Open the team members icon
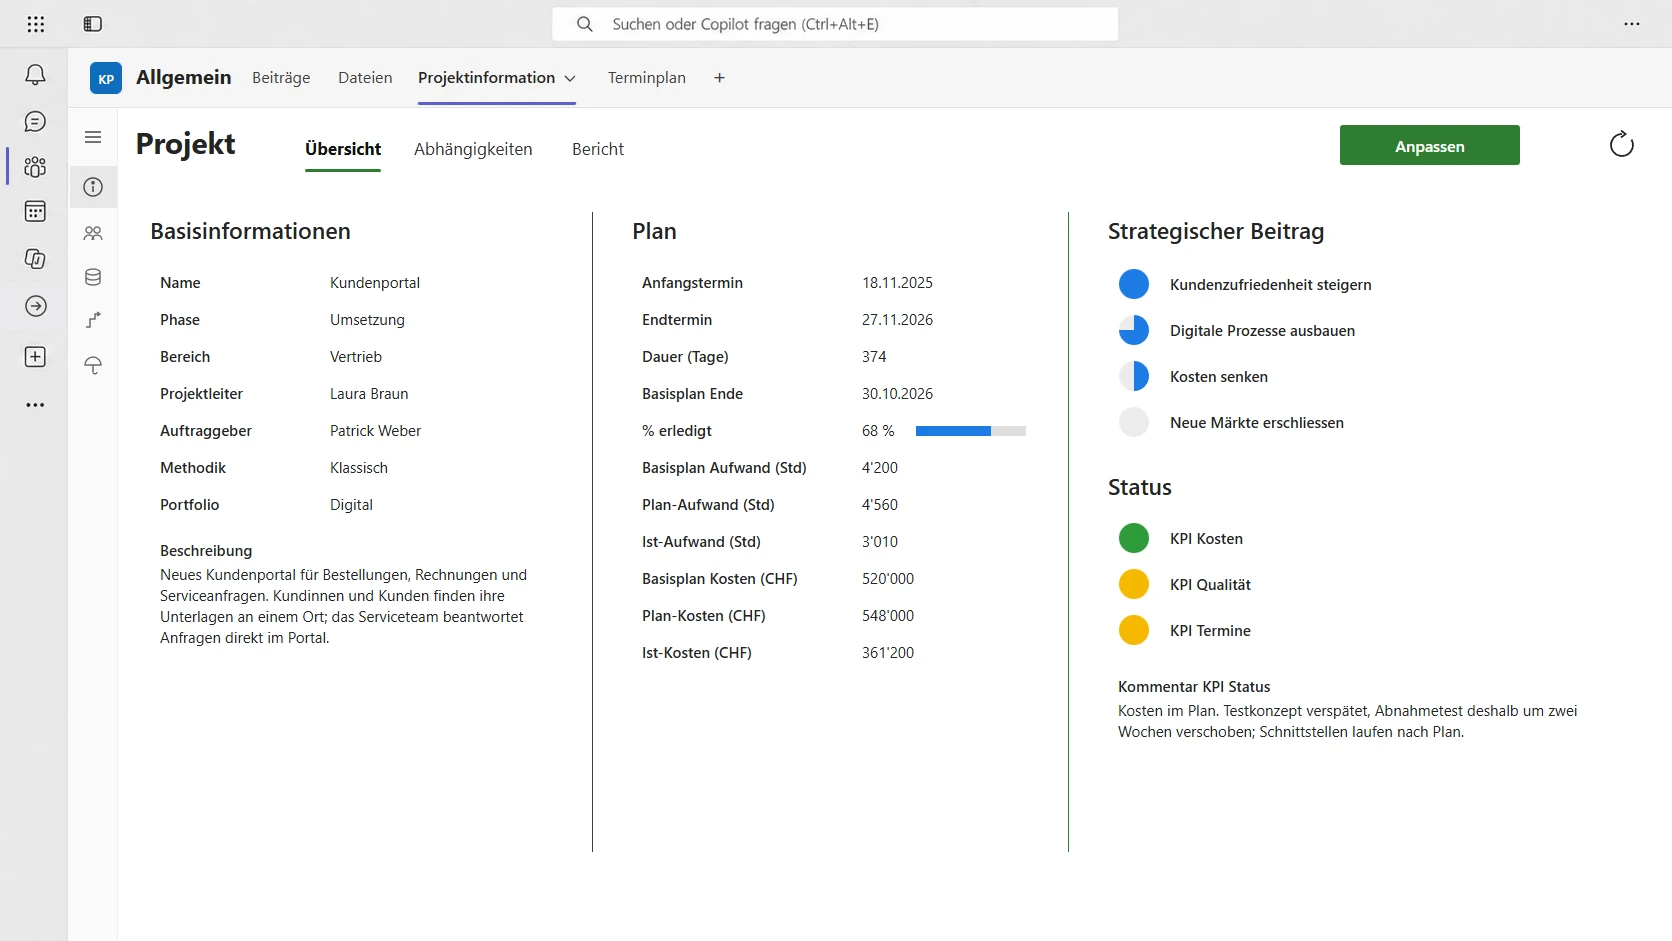The width and height of the screenshot is (1672, 941). click(93, 233)
